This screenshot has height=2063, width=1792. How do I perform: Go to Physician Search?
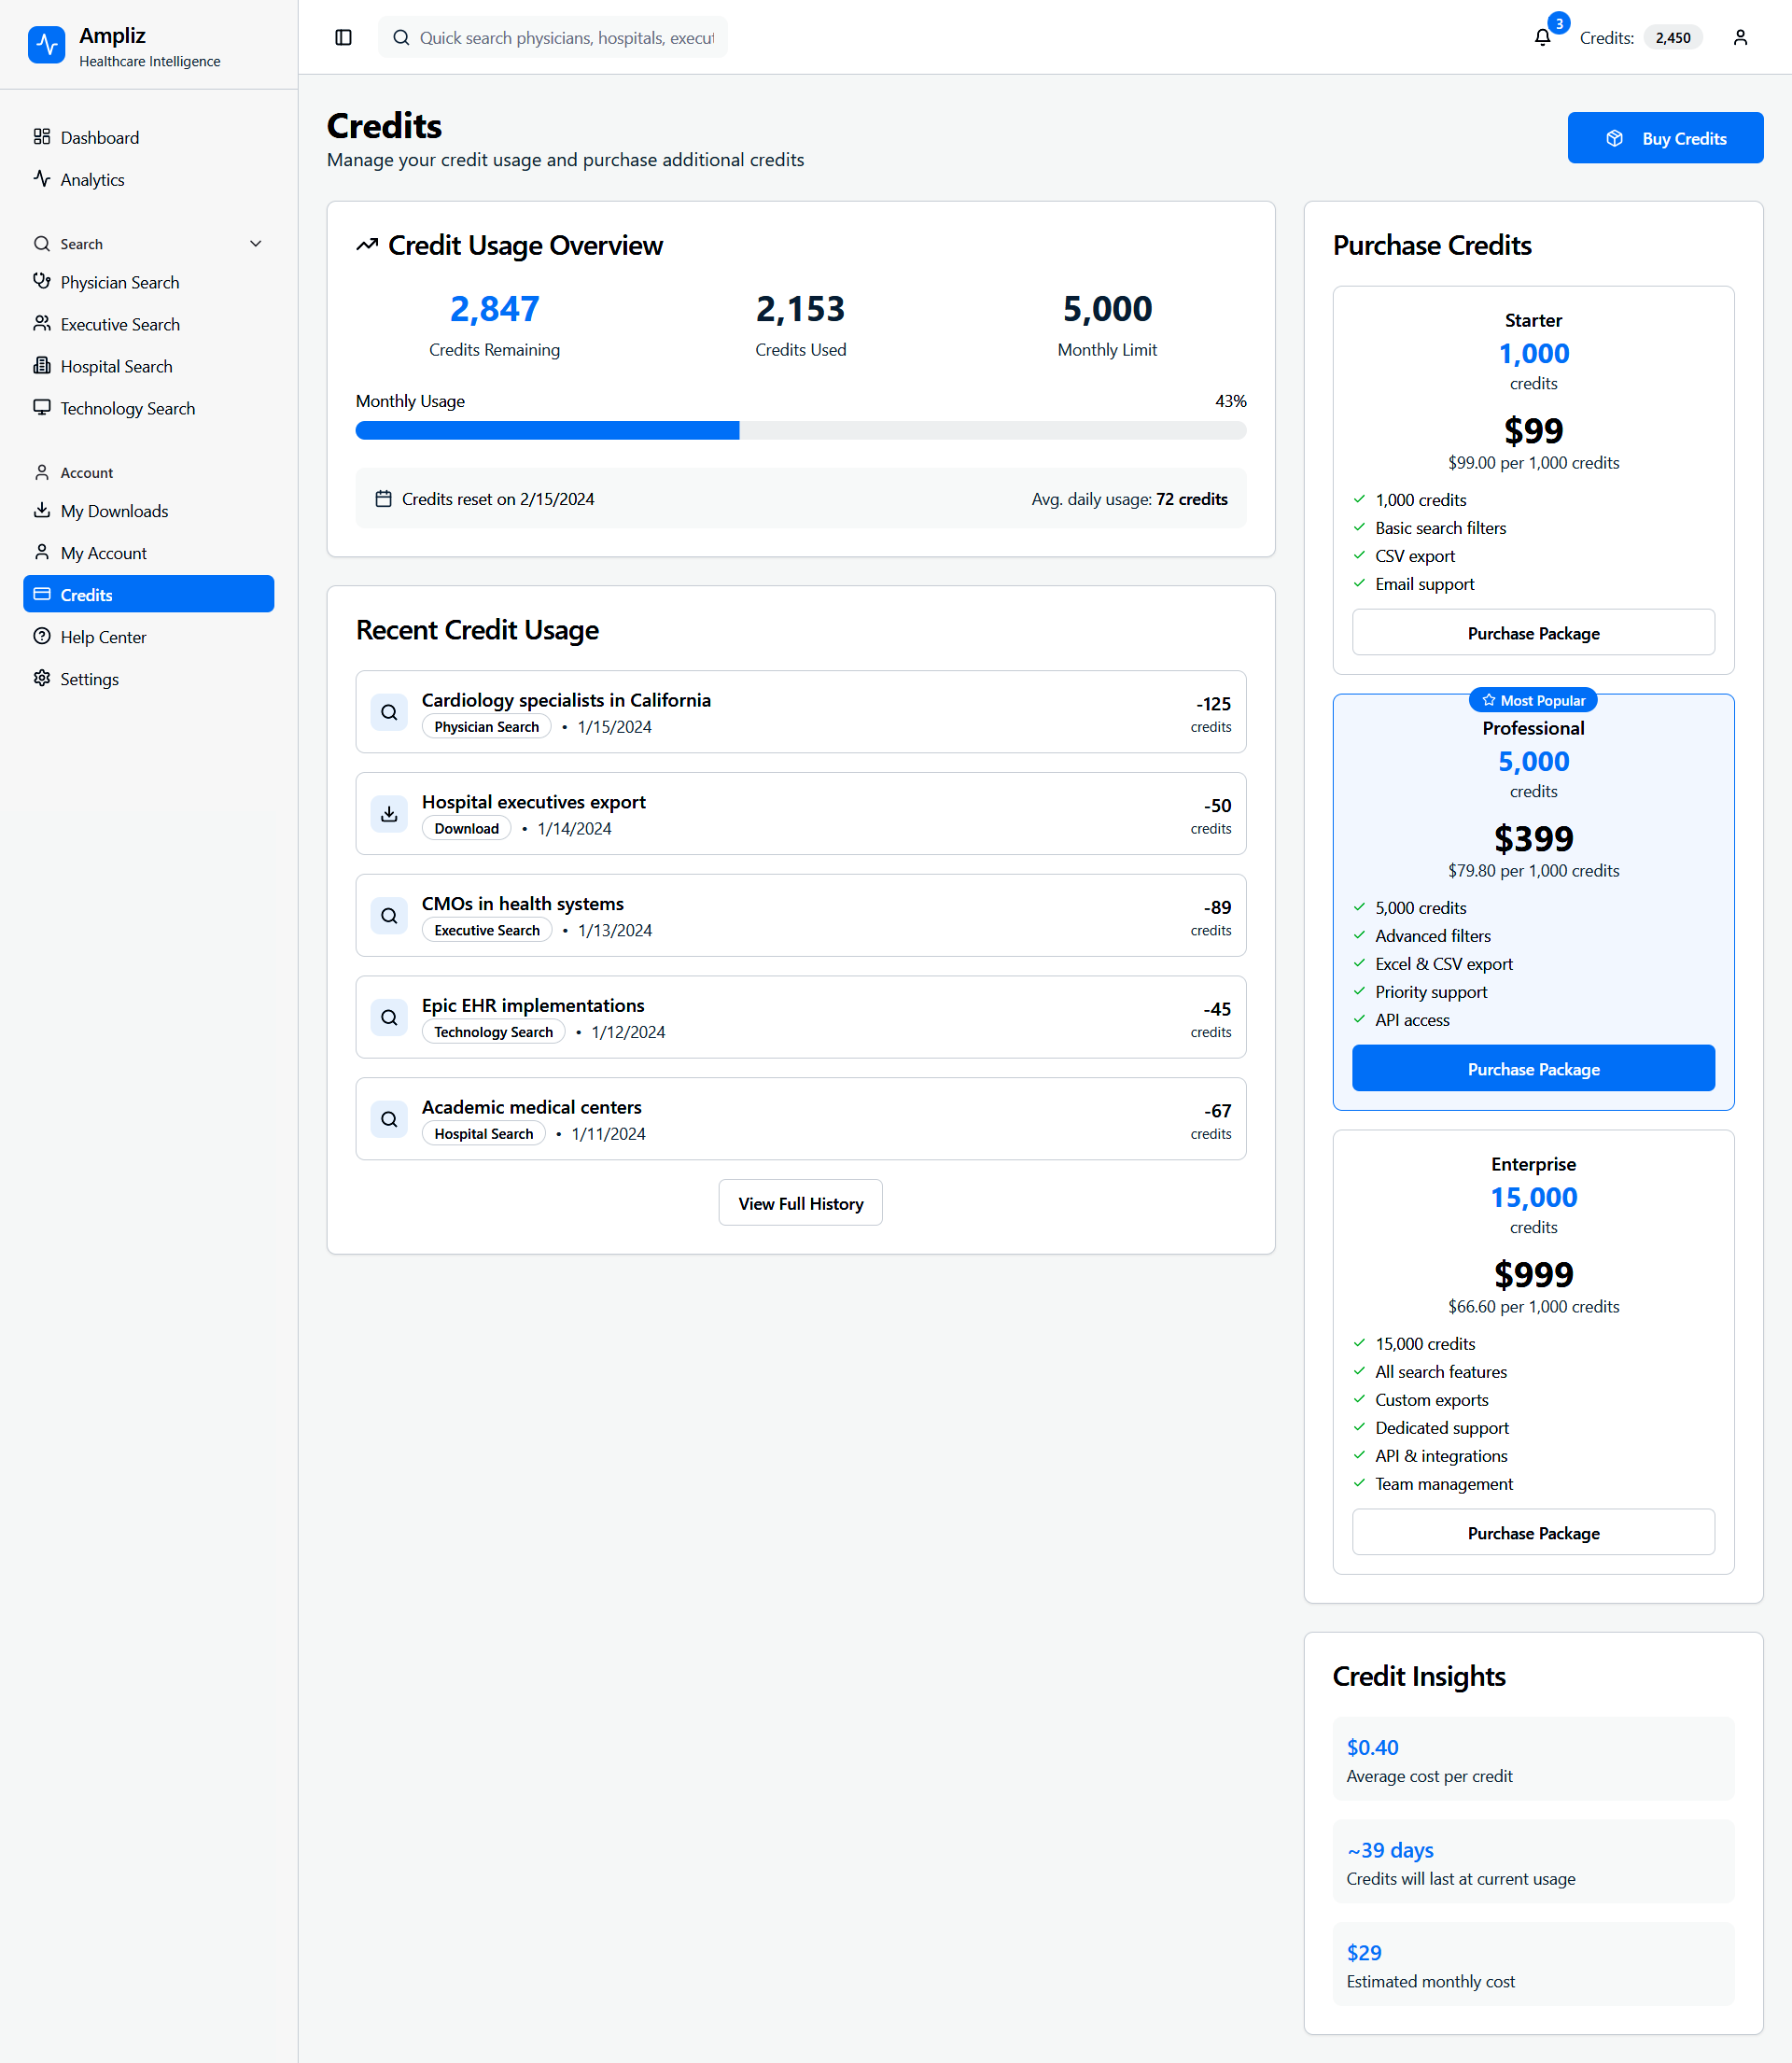click(119, 282)
